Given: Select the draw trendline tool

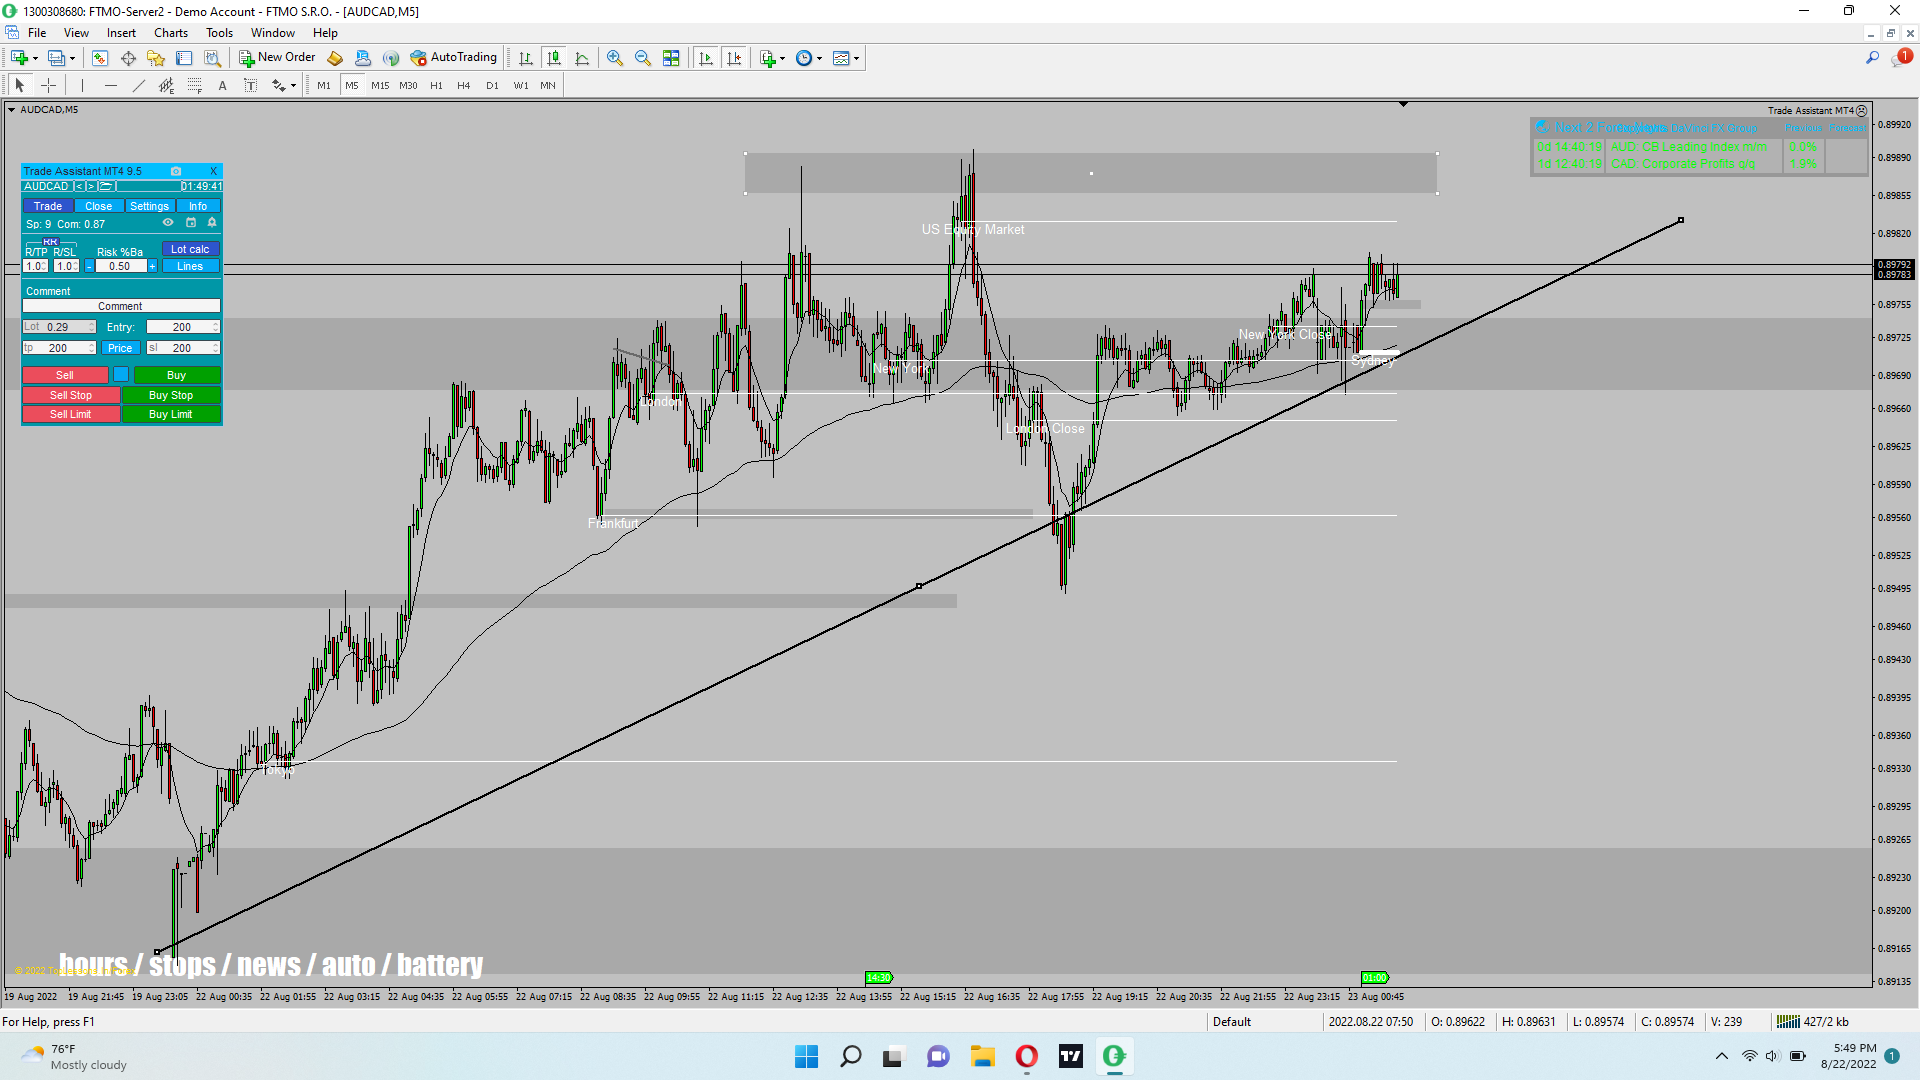Looking at the screenshot, I should pos(139,86).
